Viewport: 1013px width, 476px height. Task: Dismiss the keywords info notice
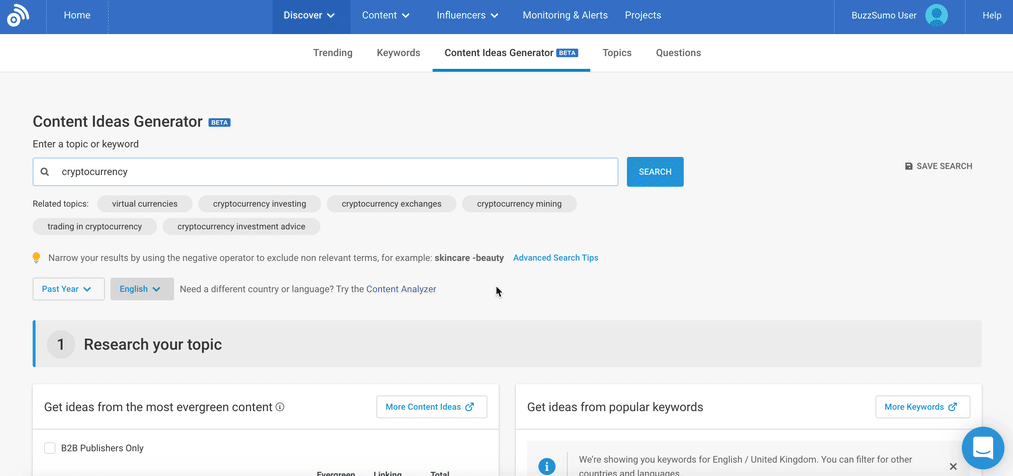(x=952, y=466)
